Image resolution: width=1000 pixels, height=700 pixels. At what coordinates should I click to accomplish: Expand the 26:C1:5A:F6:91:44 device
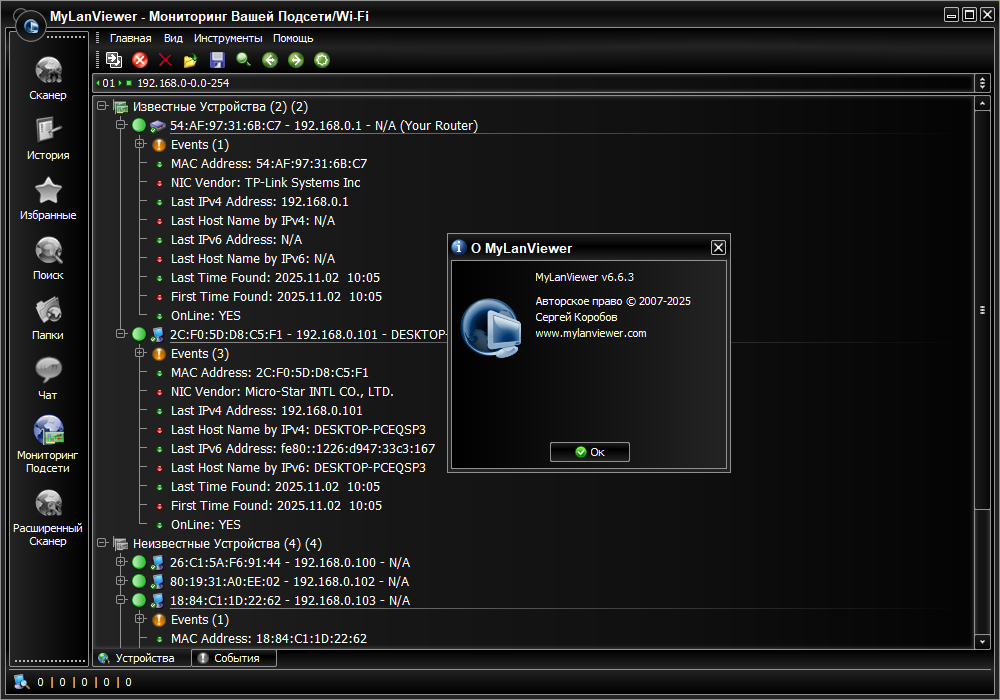point(121,562)
